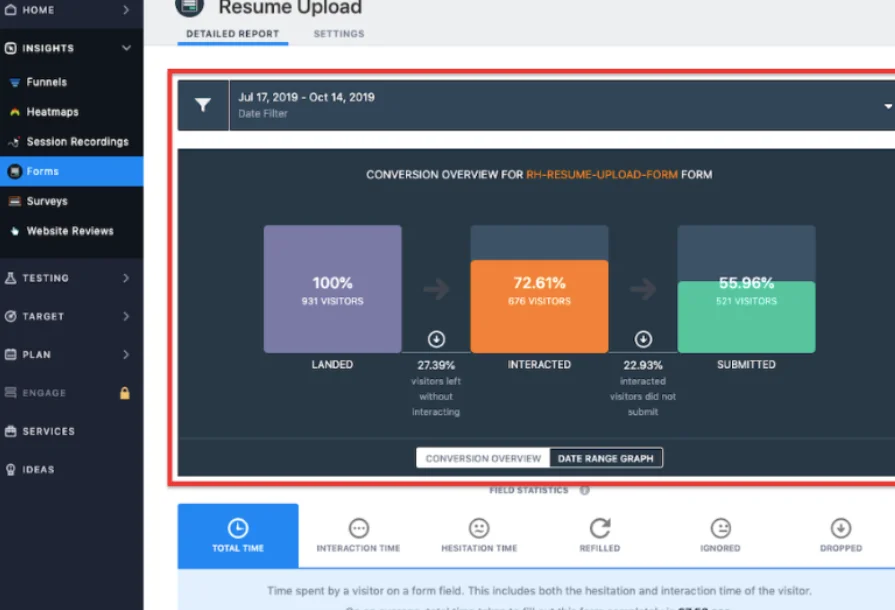Click the Services briefcase icon

(10, 431)
